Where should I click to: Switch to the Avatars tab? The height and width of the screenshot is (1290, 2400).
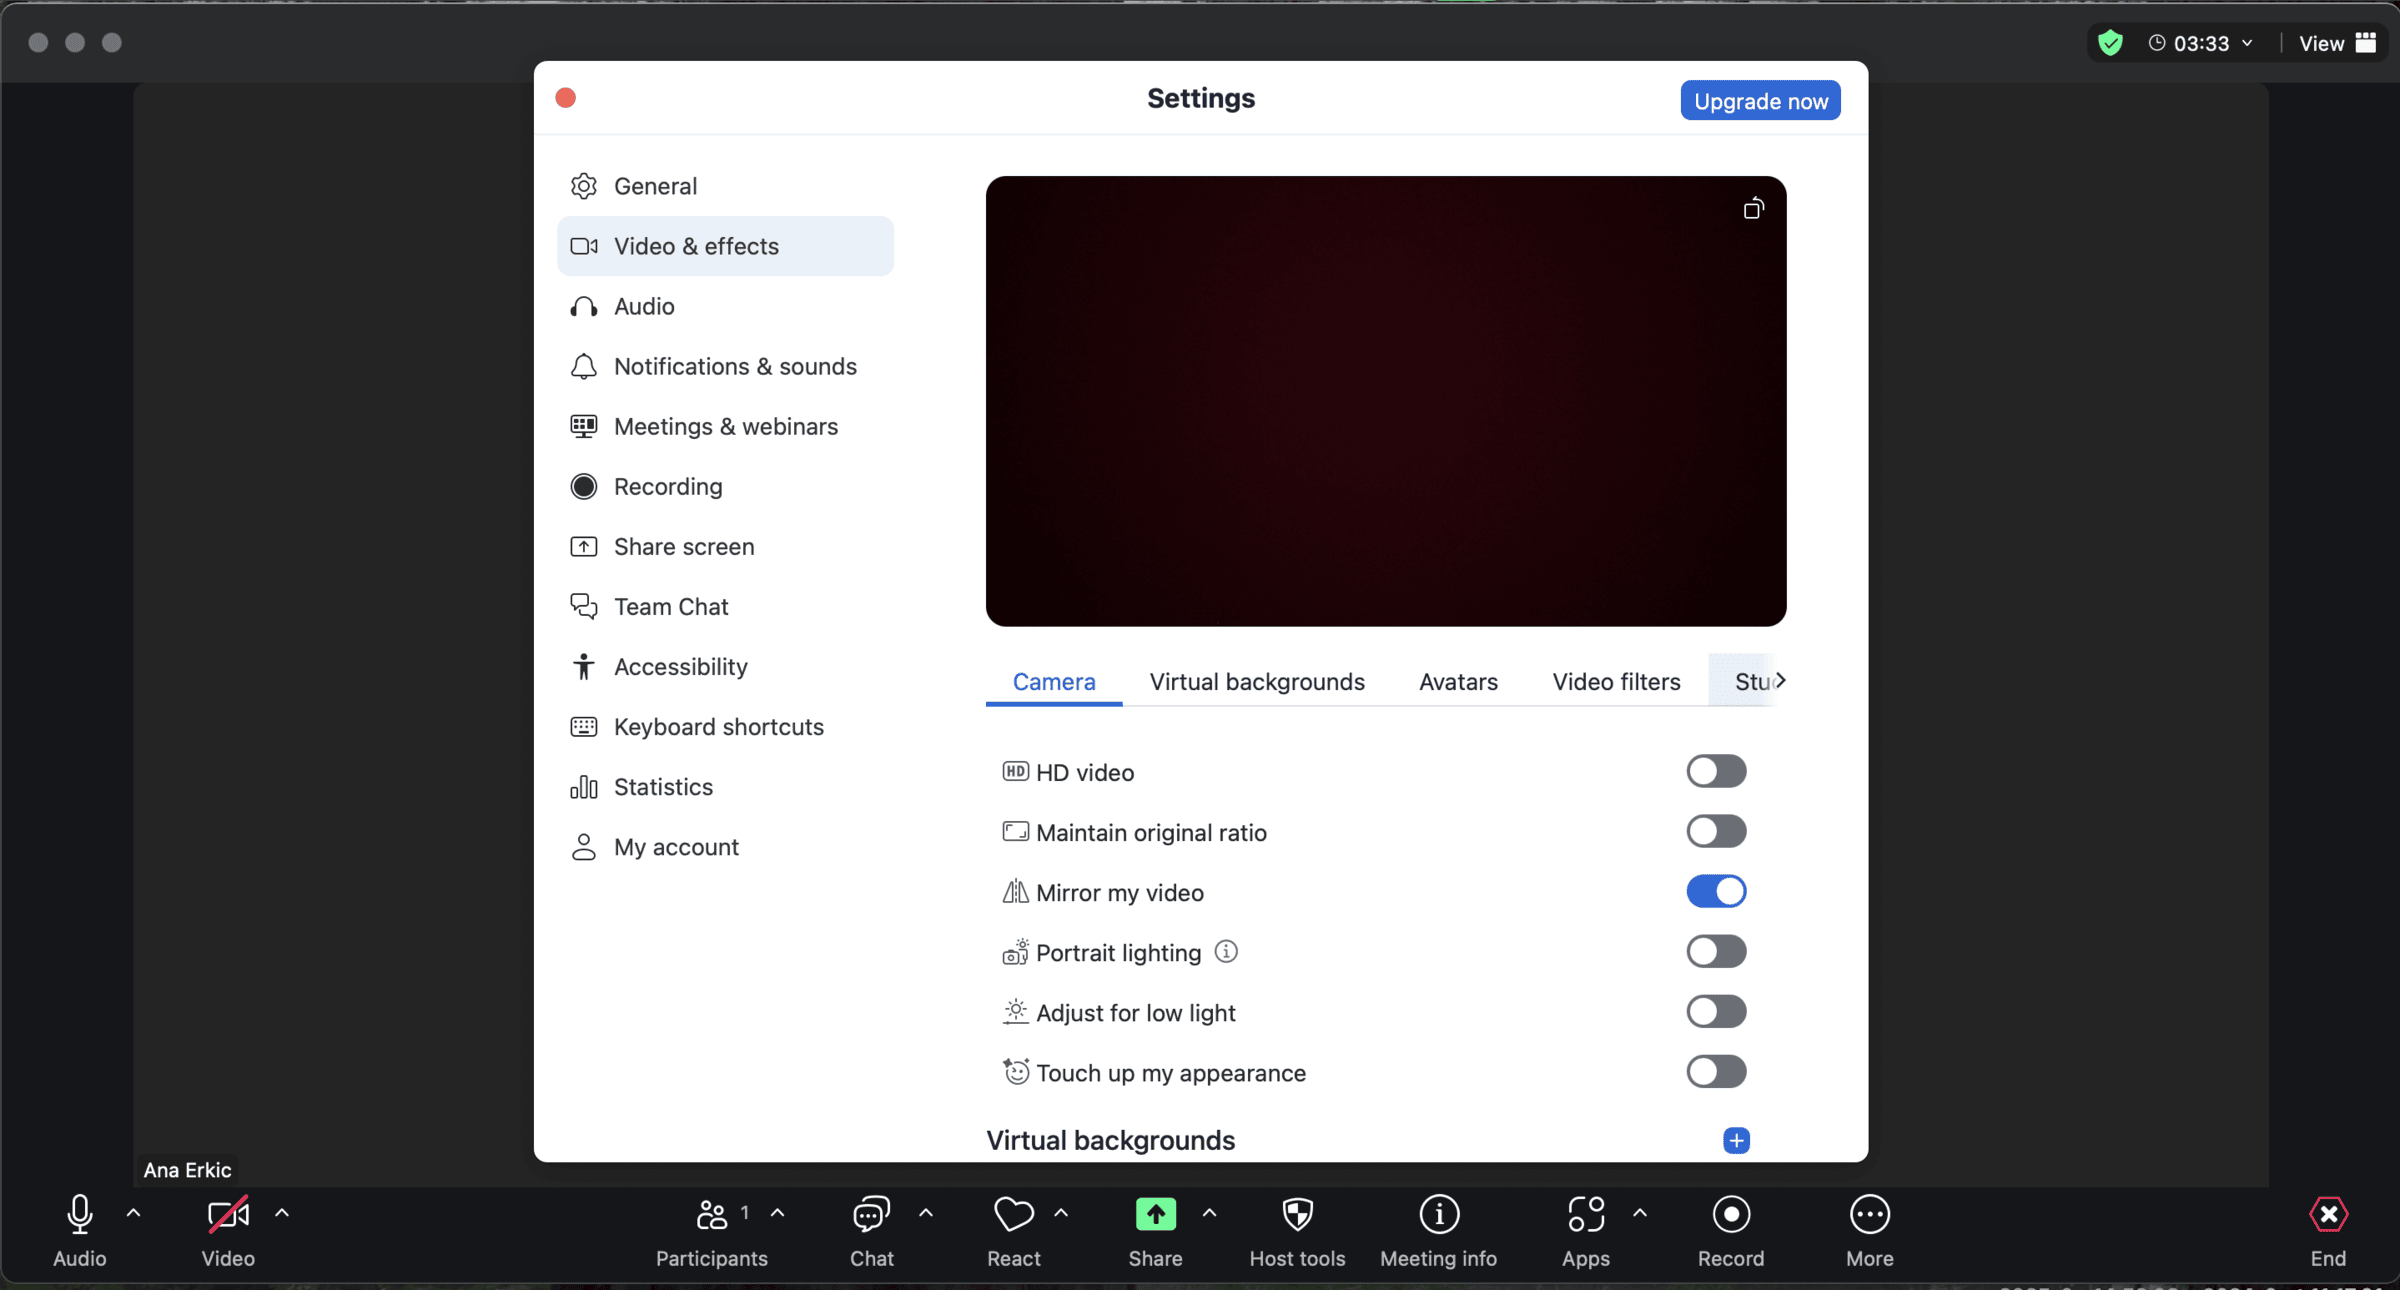point(1458,681)
